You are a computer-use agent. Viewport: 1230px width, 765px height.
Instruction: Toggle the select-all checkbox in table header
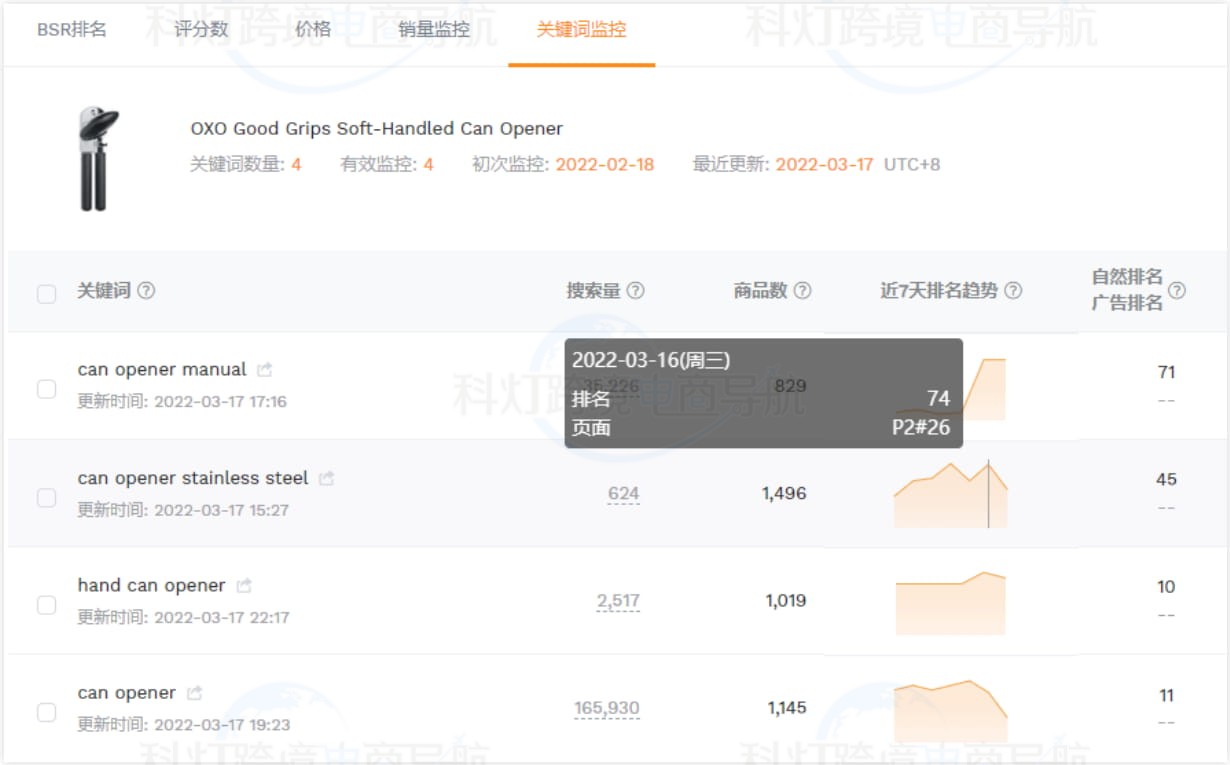point(46,293)
